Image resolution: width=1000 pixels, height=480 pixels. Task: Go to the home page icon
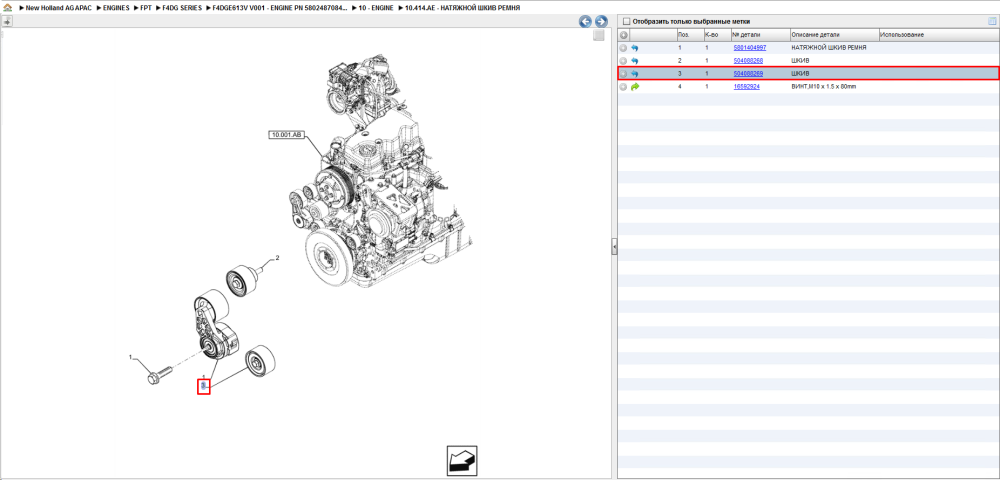click(7, 8)
